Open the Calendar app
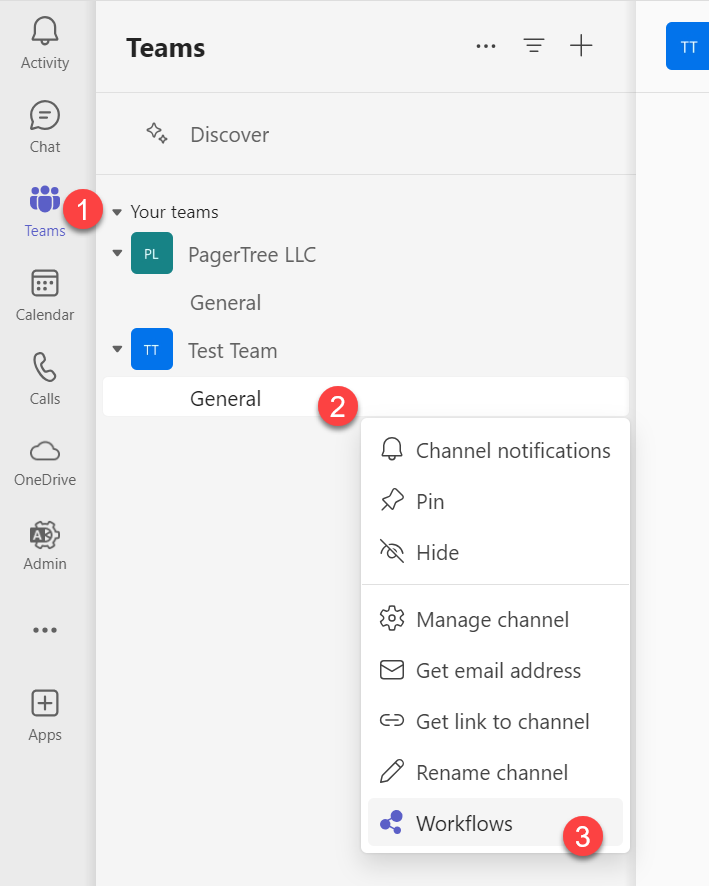The width and height of the screenshot is (709, 886). (44, 293)
